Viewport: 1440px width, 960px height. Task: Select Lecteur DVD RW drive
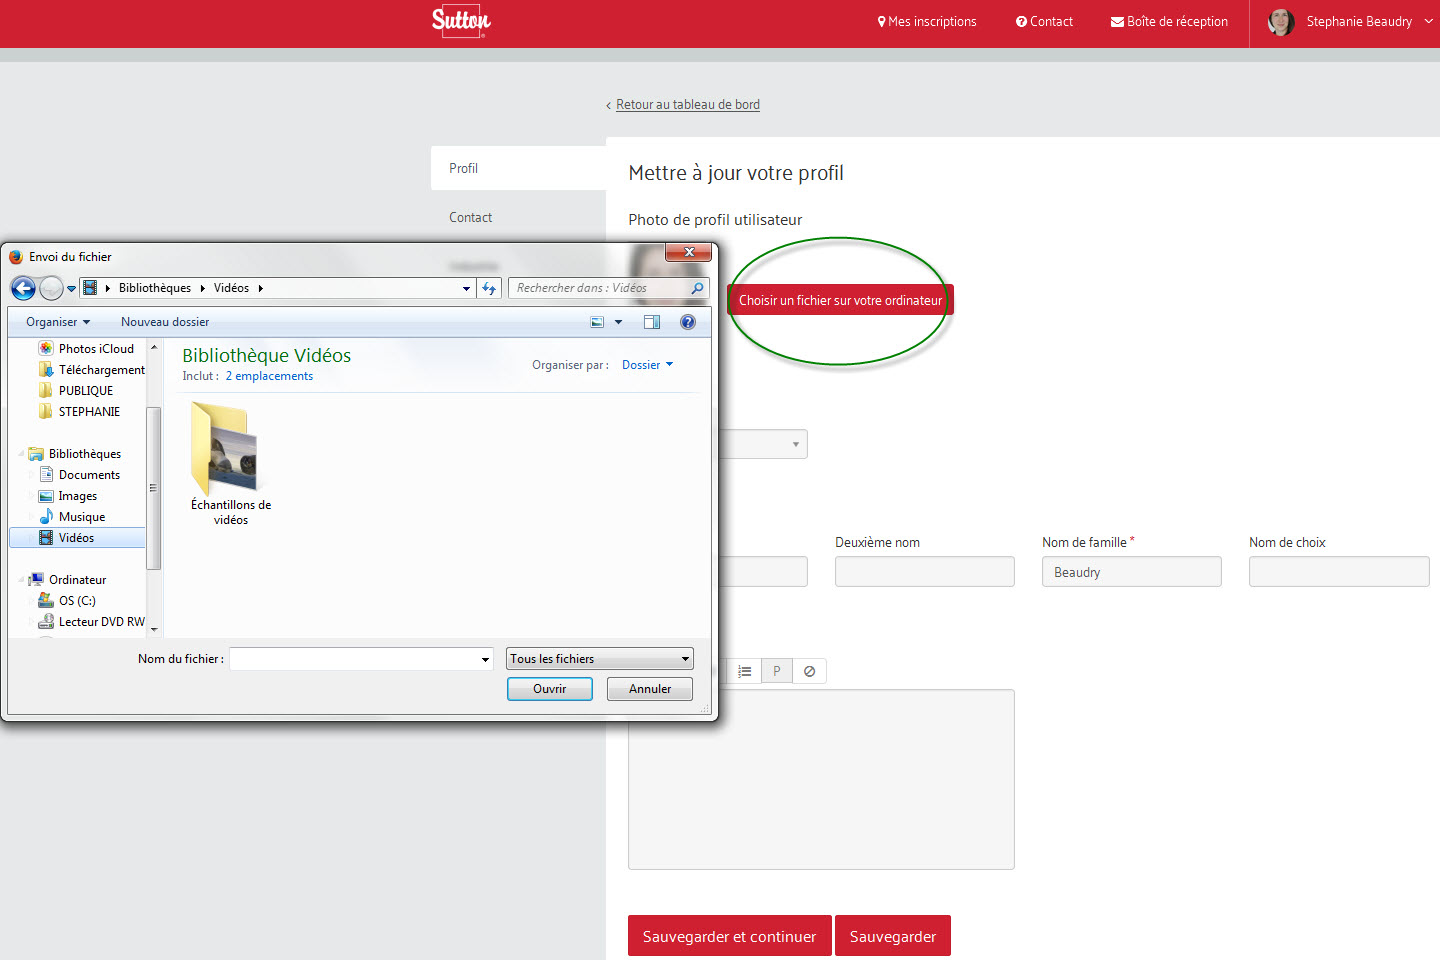[x=91, y=622]
